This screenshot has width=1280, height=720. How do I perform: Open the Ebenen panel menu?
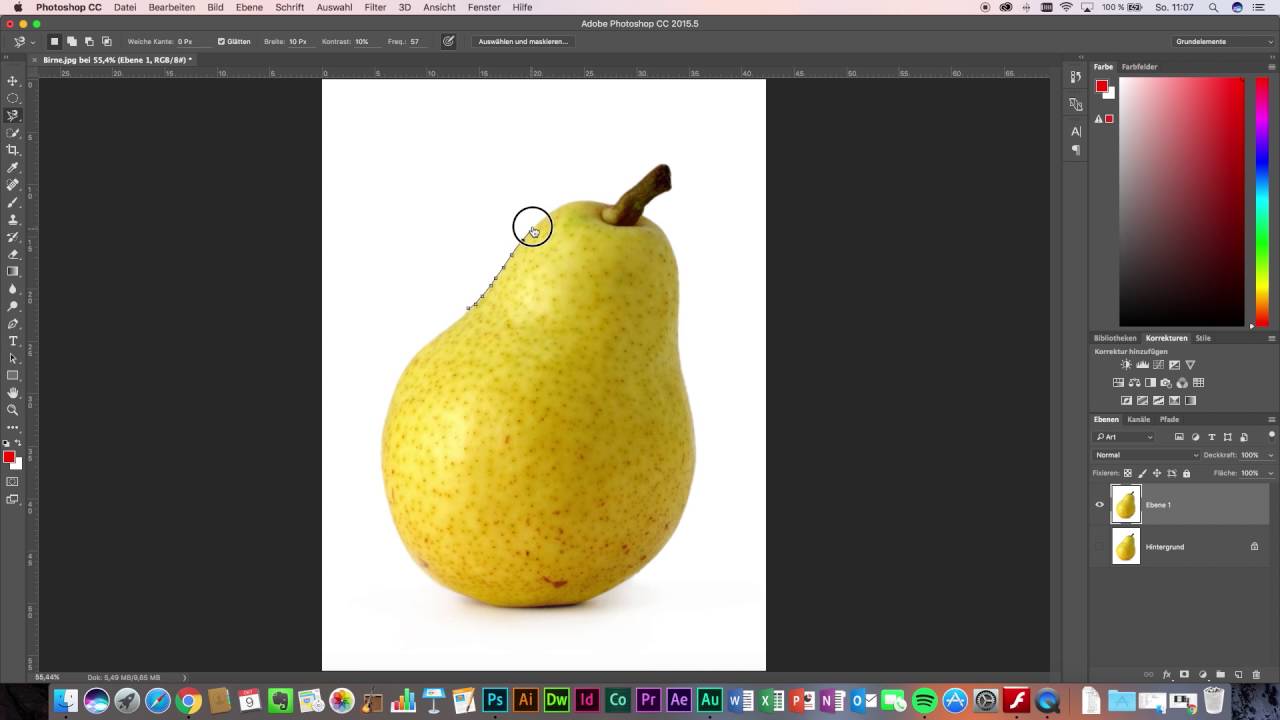(x=1272, y=419)
